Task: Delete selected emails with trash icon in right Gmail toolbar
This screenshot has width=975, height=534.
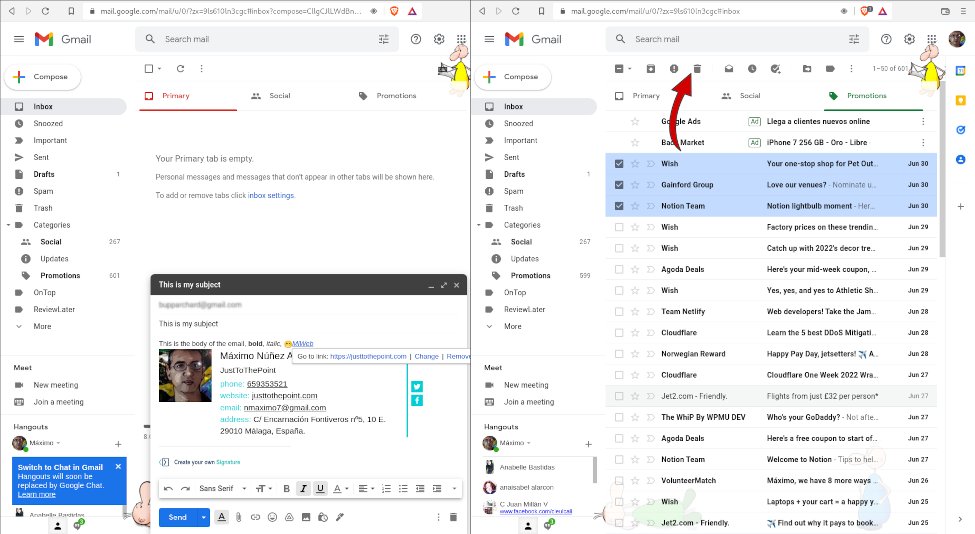Action: [697, 68]
